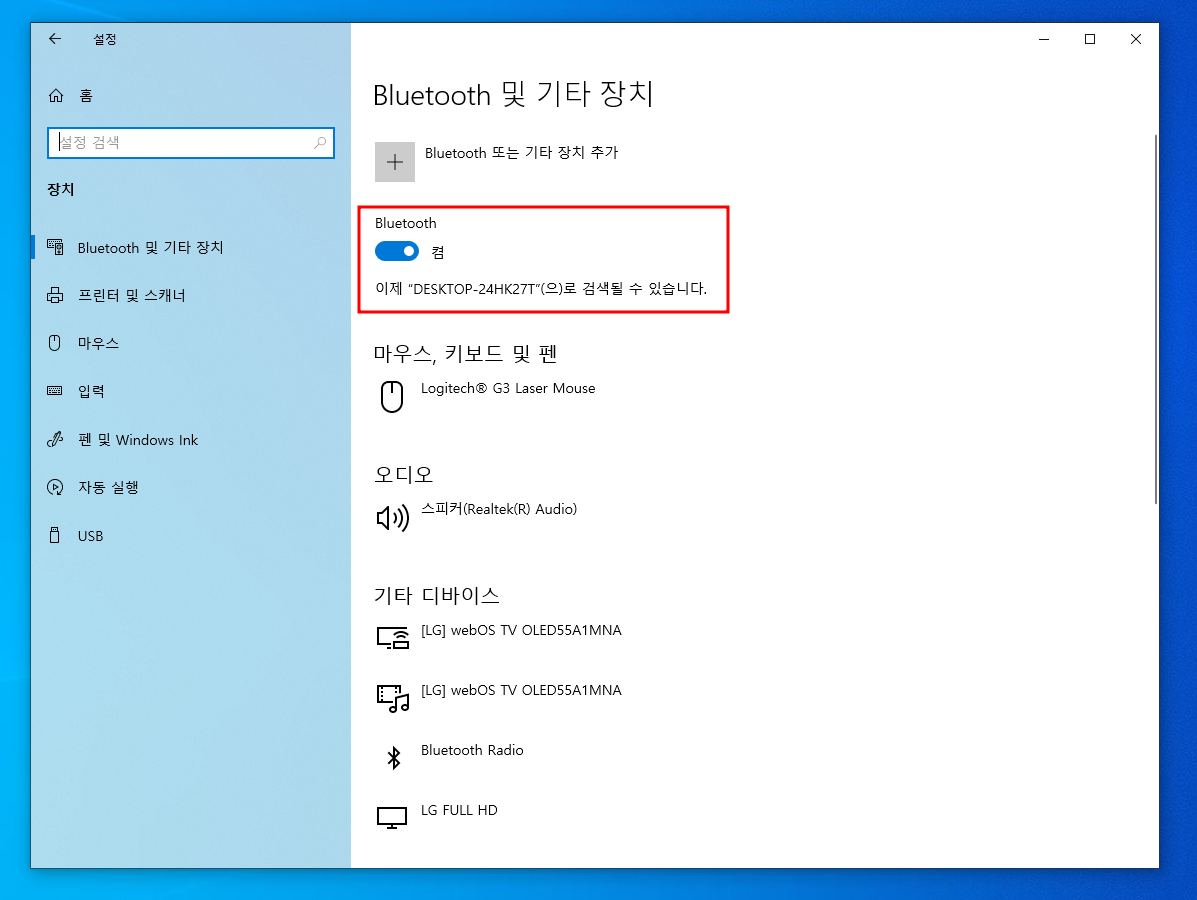Click the first webOS TV network display icon
This screenshot has width=1197, height=900.
pos(393,638)
